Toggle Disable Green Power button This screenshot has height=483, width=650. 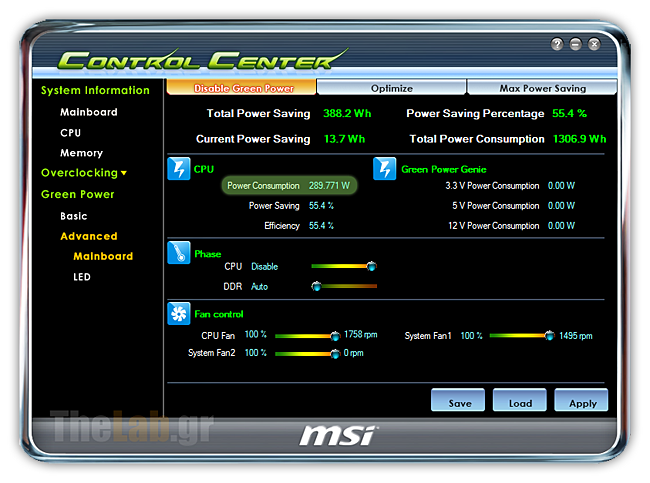coord(241,88)
